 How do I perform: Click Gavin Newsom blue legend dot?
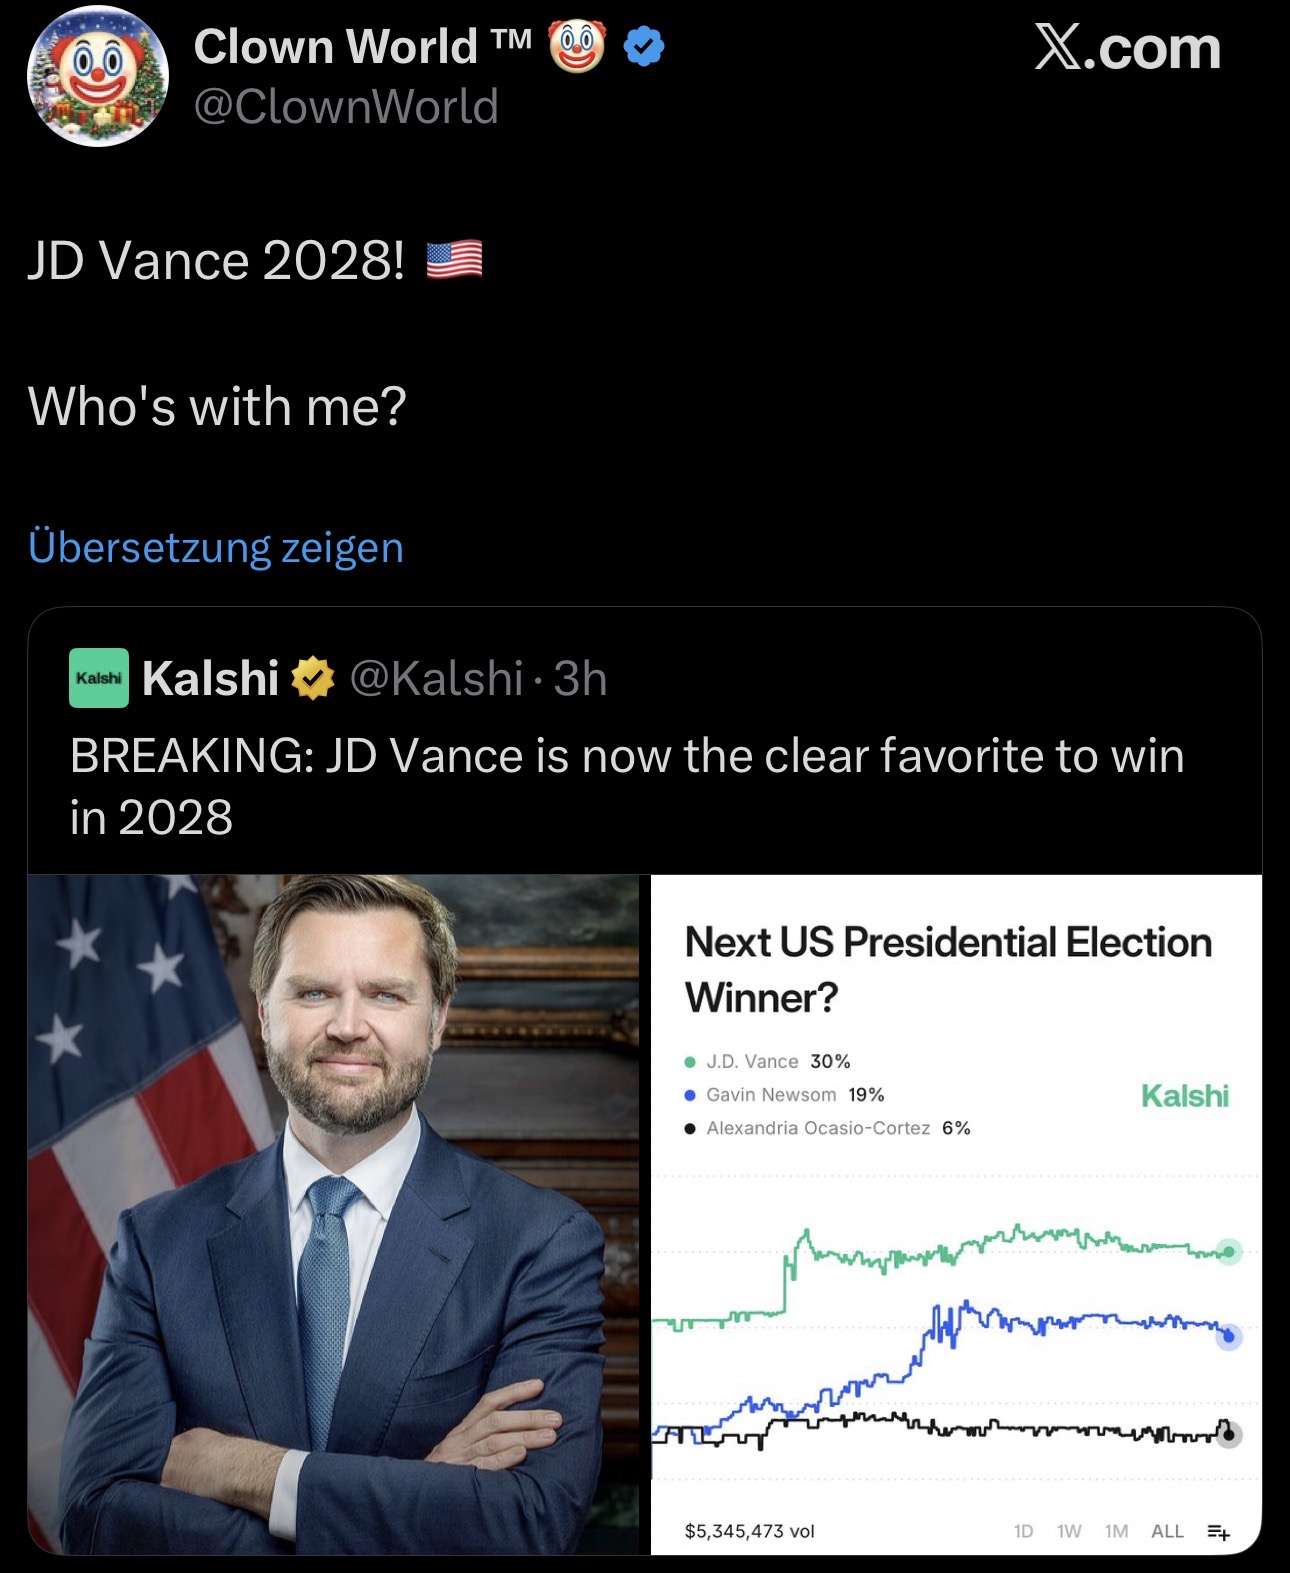coord(690,1095)
